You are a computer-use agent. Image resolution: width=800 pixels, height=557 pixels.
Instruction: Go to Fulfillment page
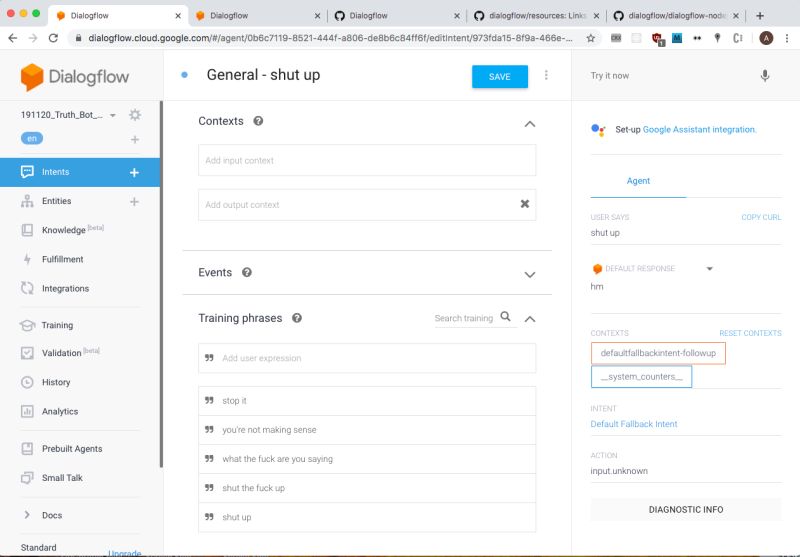coord(62,259)
